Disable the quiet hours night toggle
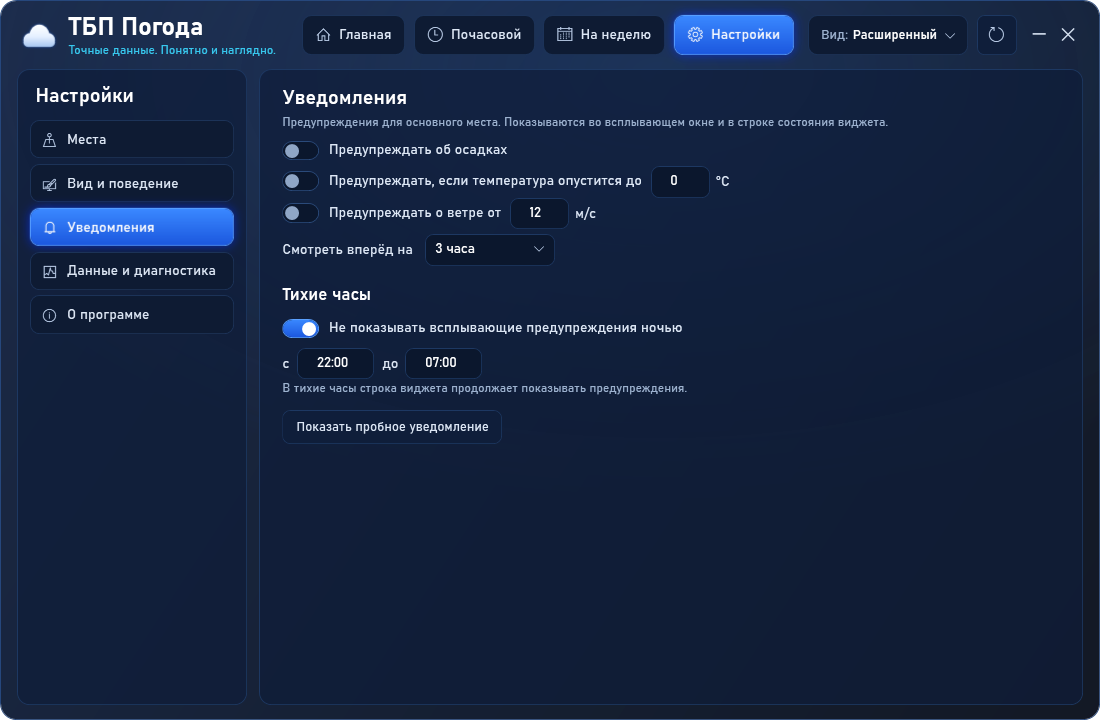The image size is (1100, 720). tap(300, 328)
